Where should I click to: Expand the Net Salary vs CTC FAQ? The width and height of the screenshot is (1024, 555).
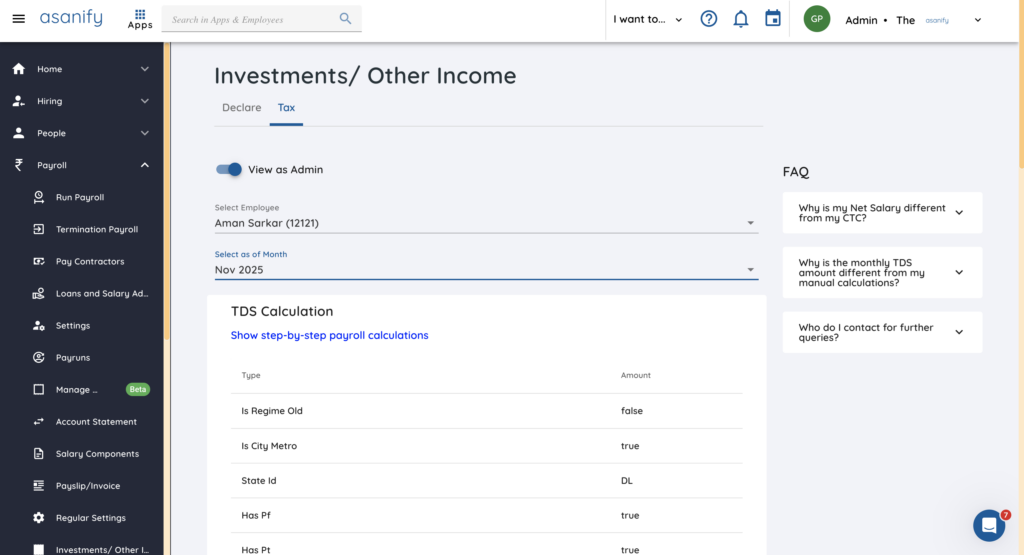(882, 213)
